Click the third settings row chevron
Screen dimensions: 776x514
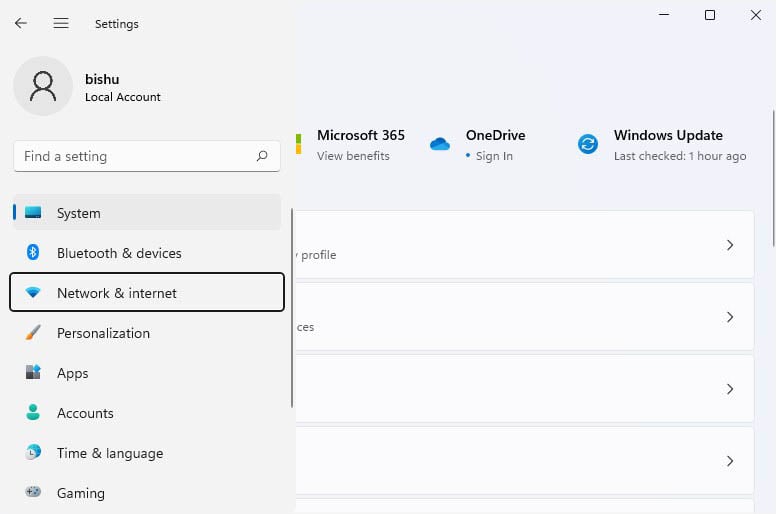point(730,389)
